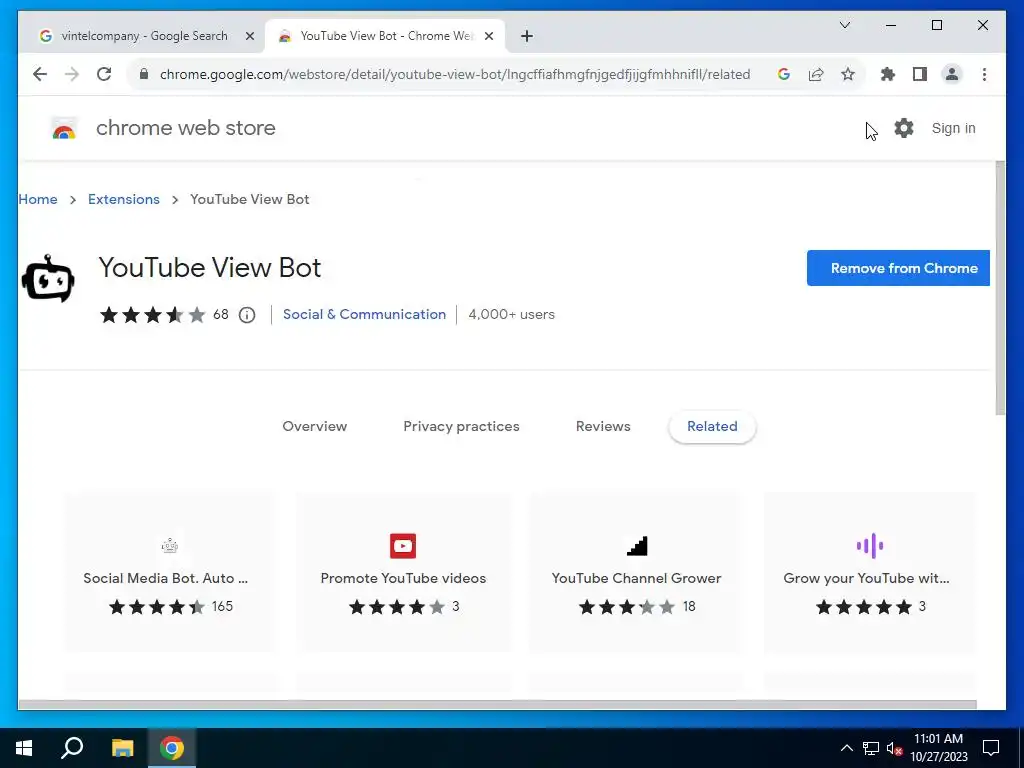Image resolution: width=1024 pixels, height=768 pixels.
Task: Click Sign in link
Action: point(953,128)
